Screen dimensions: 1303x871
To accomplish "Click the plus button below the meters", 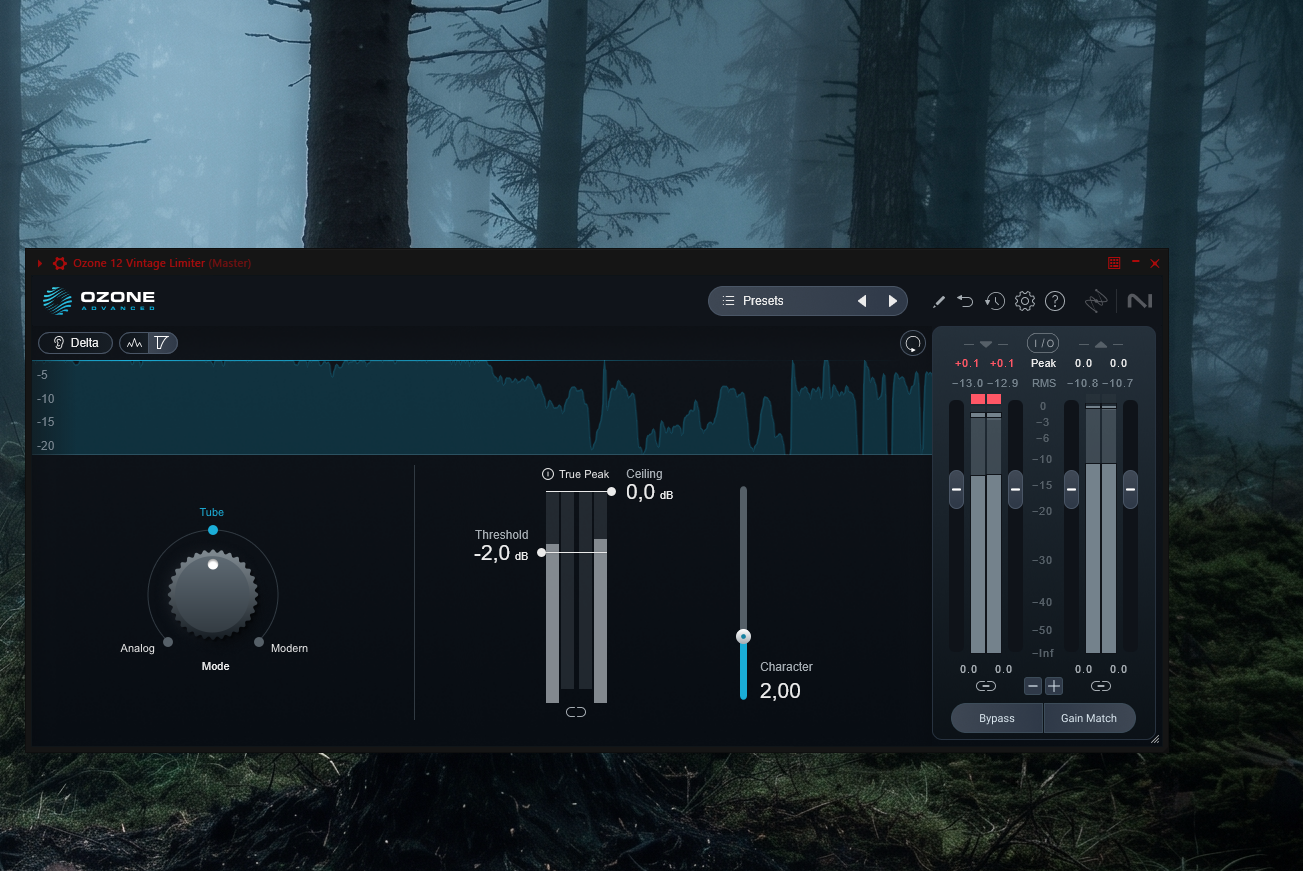I will (x=1054, y=687).
